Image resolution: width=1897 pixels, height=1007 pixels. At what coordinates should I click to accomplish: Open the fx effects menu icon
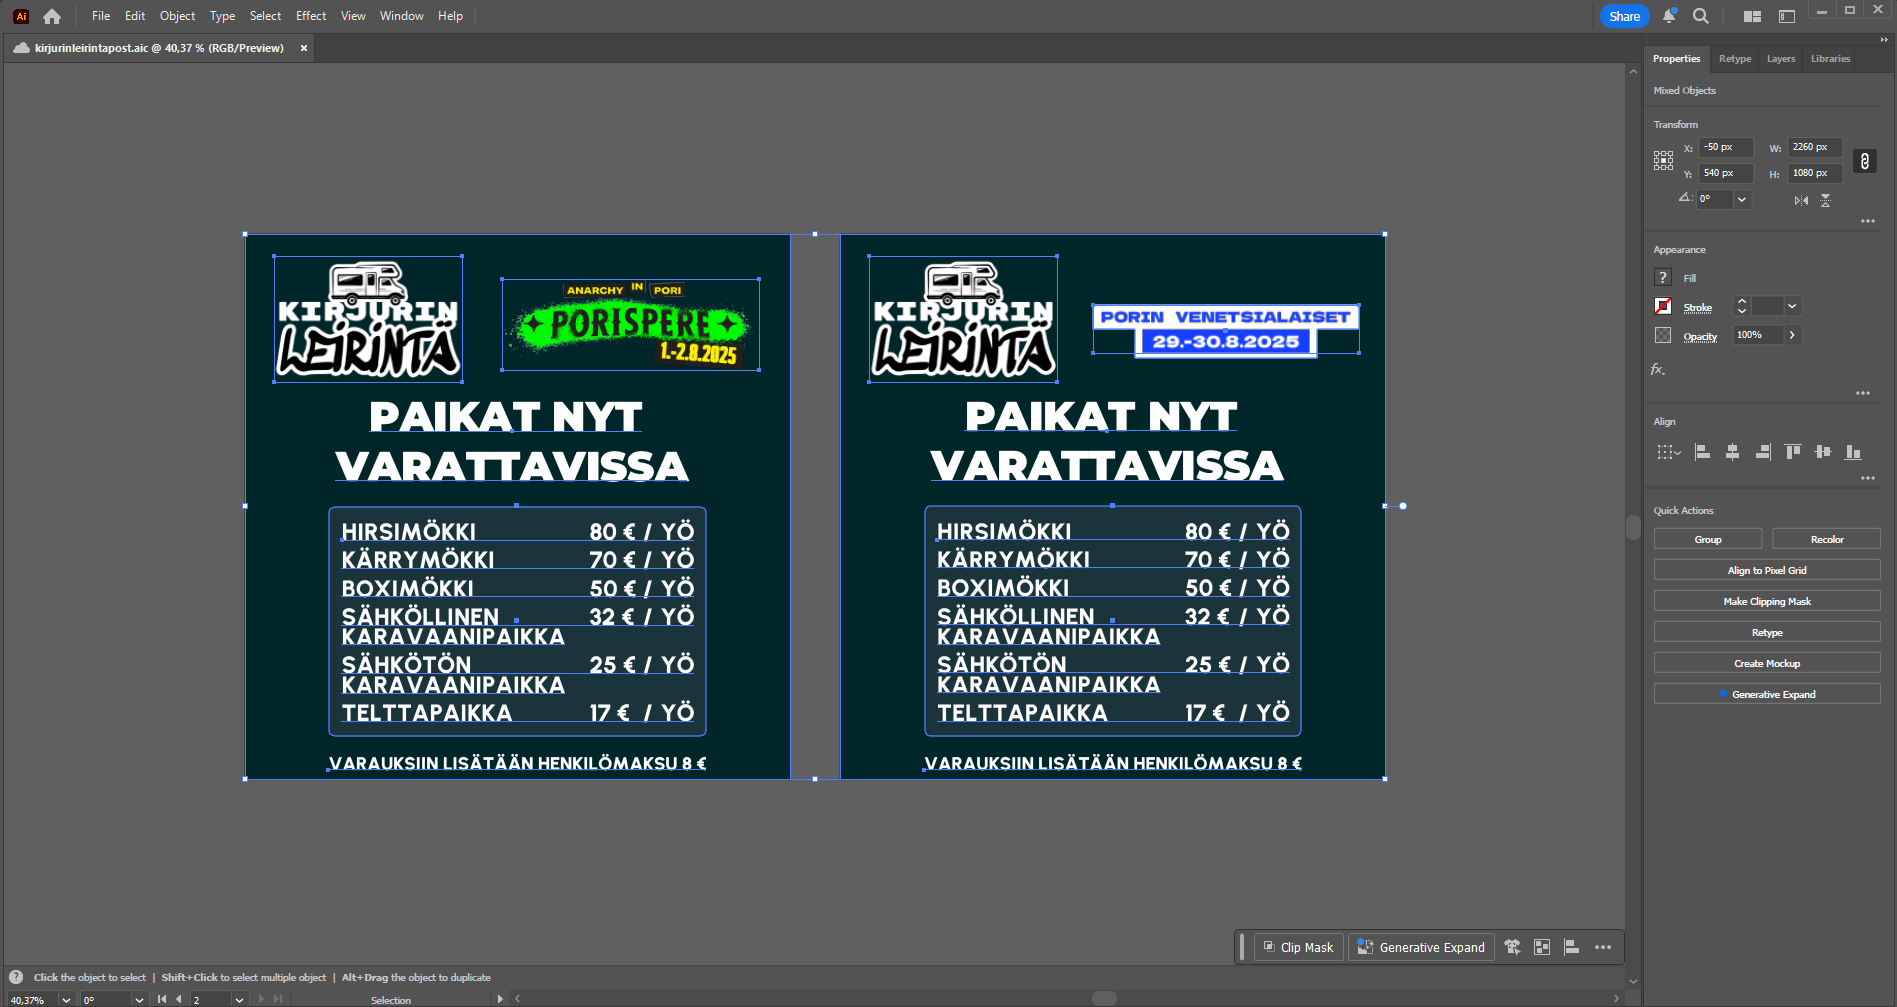click(x=1658, y=369)
